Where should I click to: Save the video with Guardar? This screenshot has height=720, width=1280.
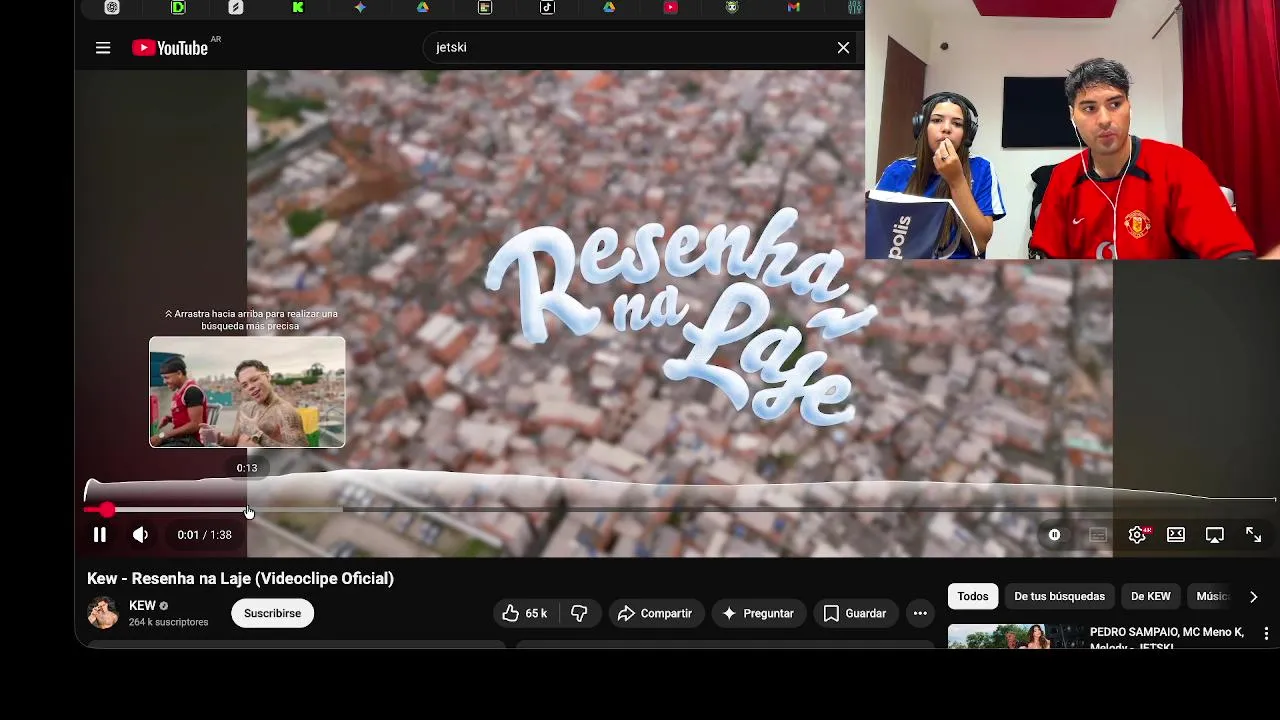coord(855,613)
